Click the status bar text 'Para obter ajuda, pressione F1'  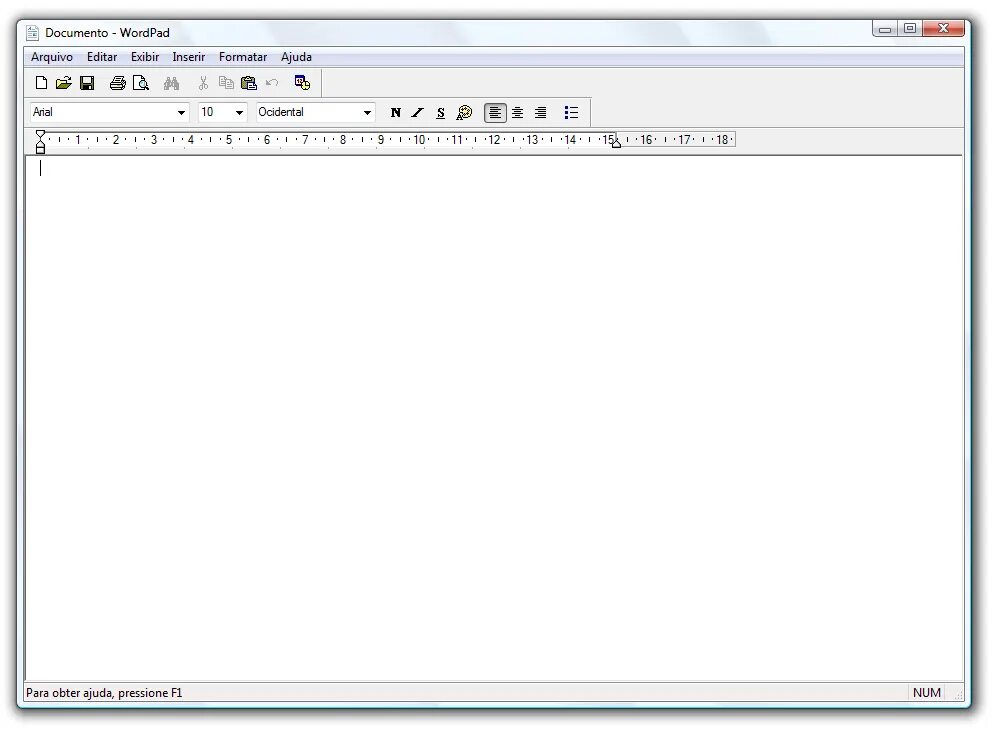tap(104, 693)
